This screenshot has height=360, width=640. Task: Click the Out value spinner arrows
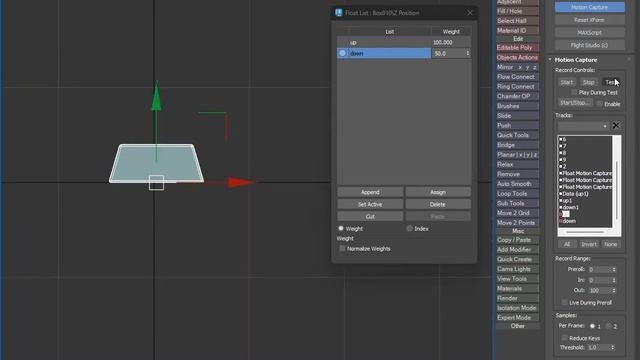click(x=613, y=290)
